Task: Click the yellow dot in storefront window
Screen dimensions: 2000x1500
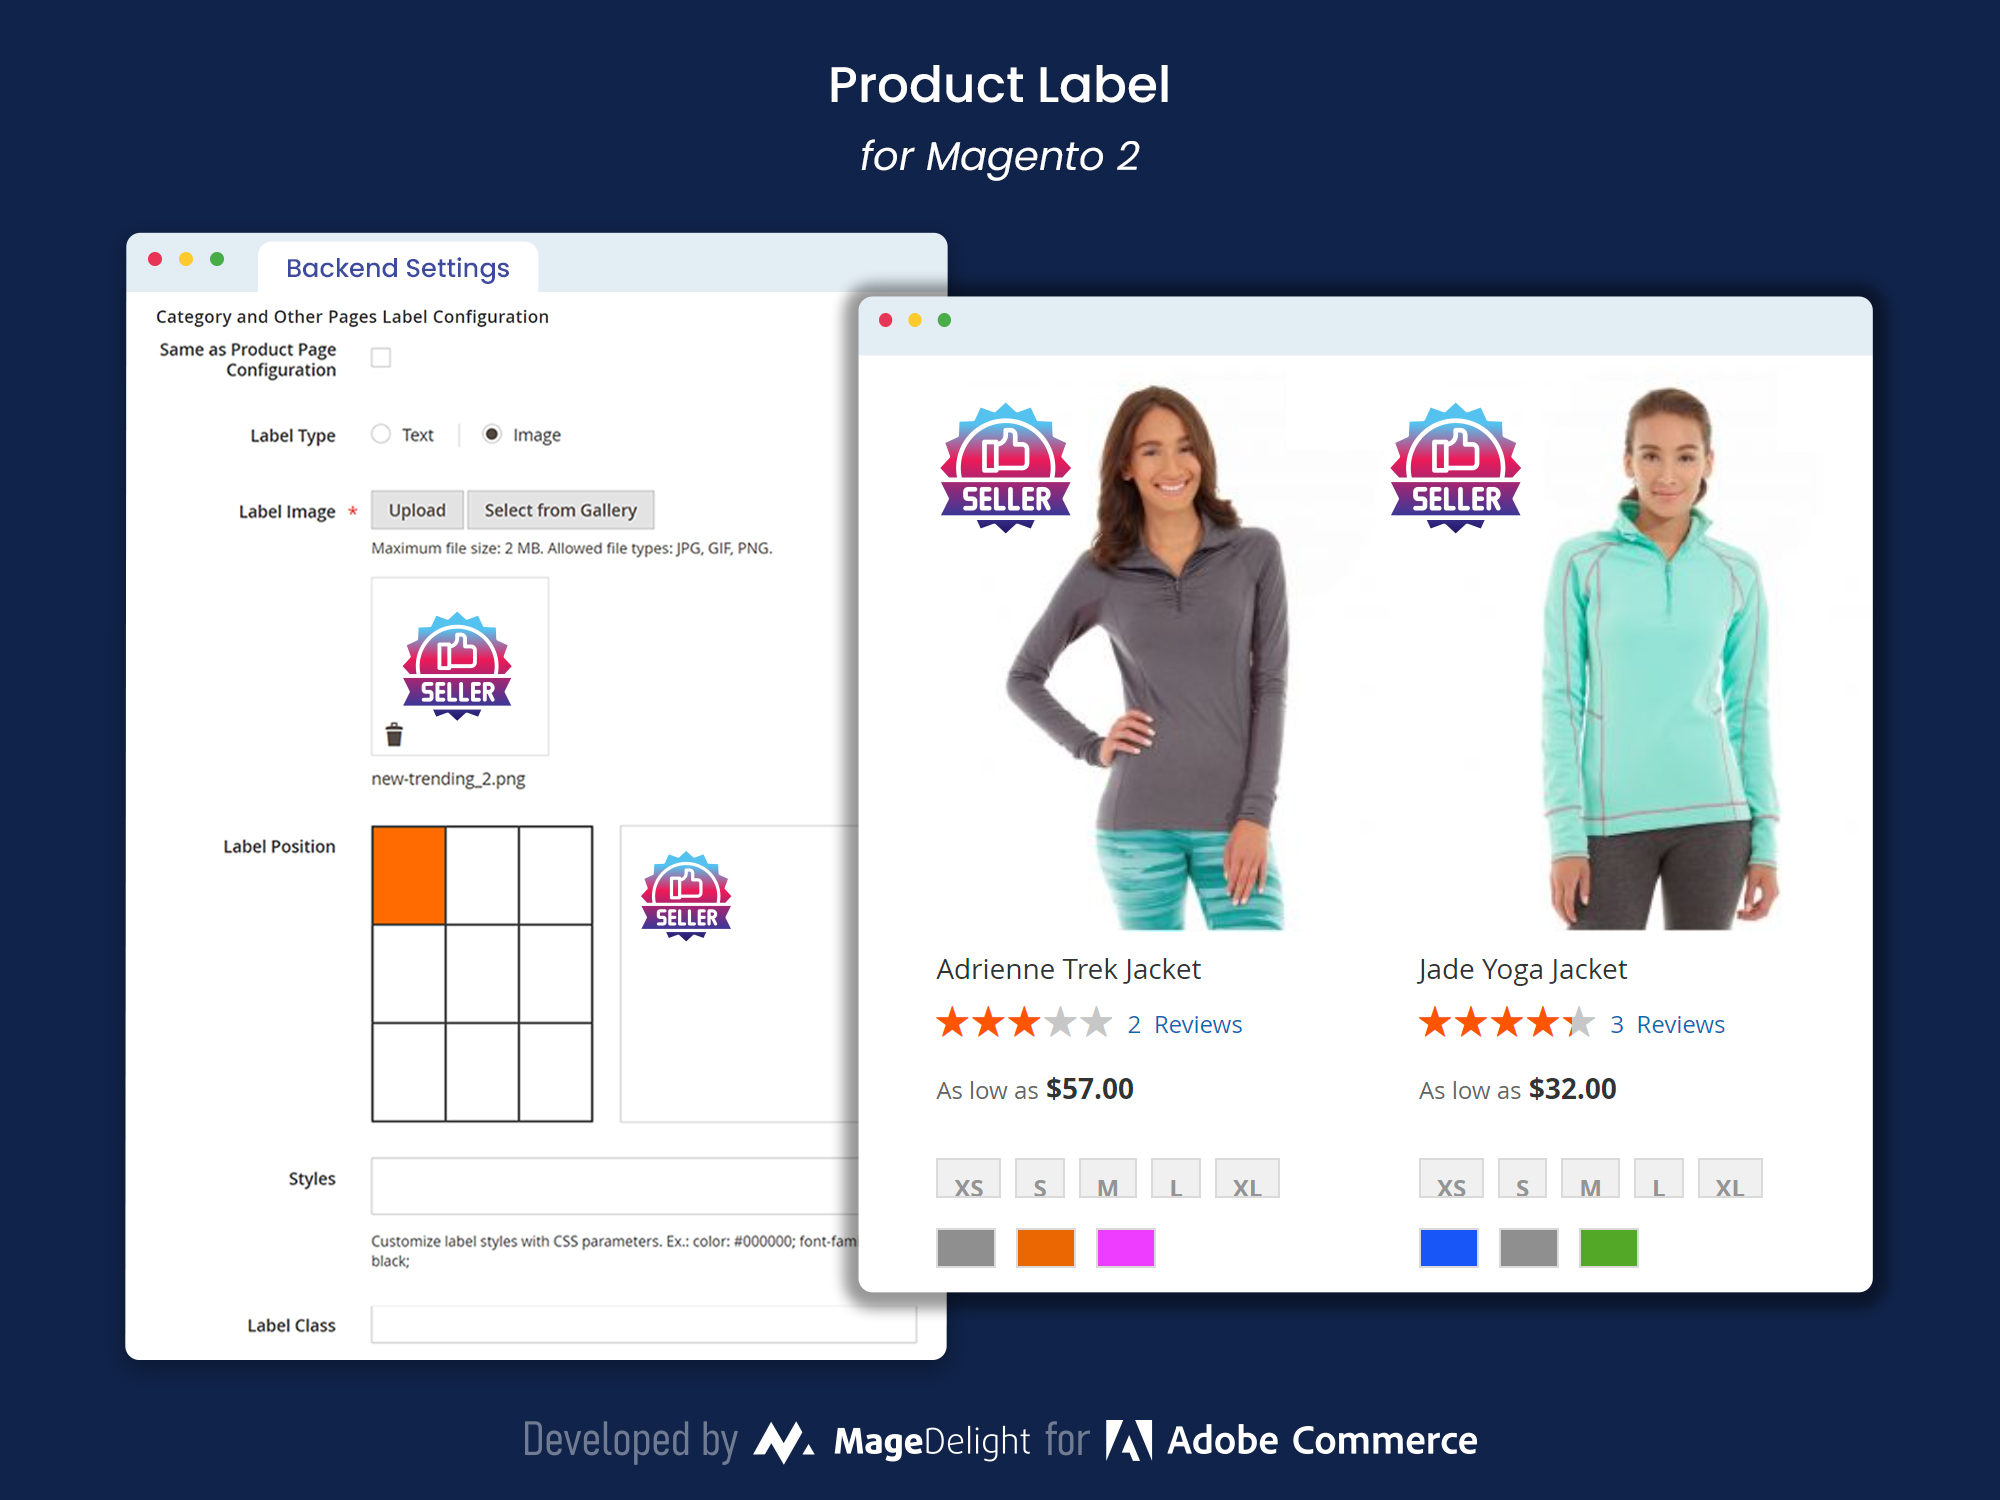Action: click(x=915, y=320)
